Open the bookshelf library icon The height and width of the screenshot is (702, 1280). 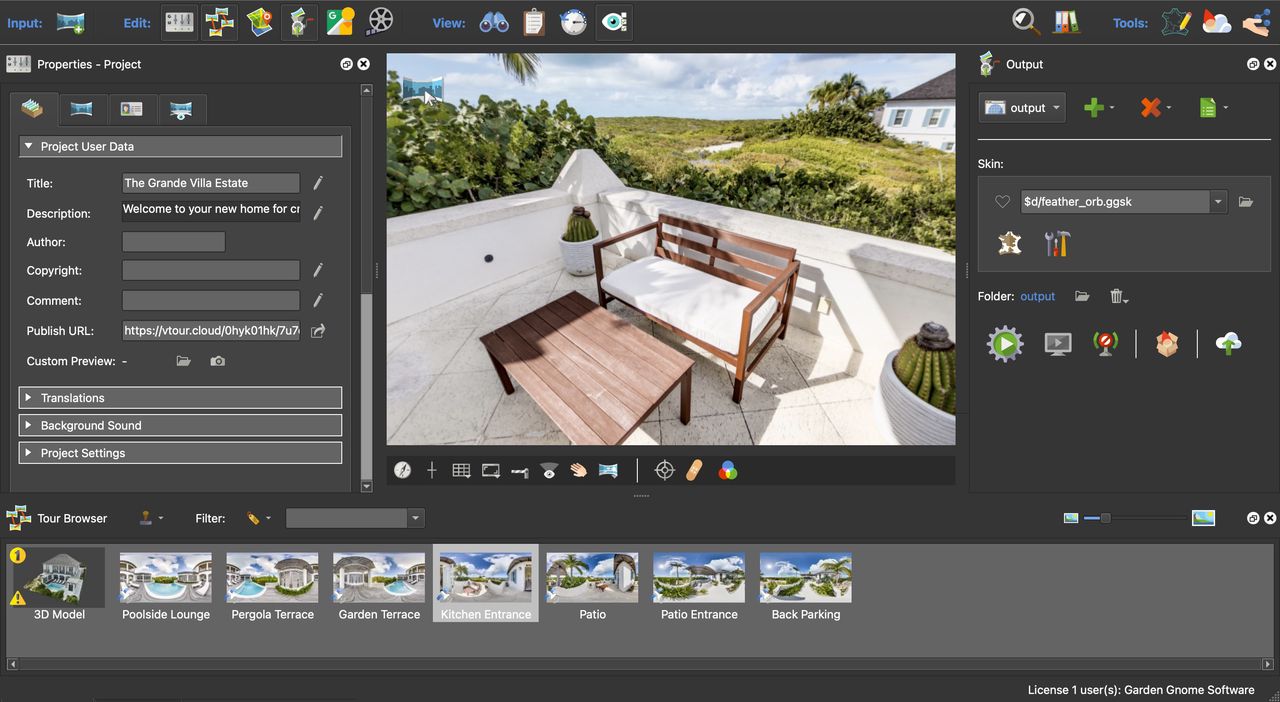click(x=1066, y=22)
